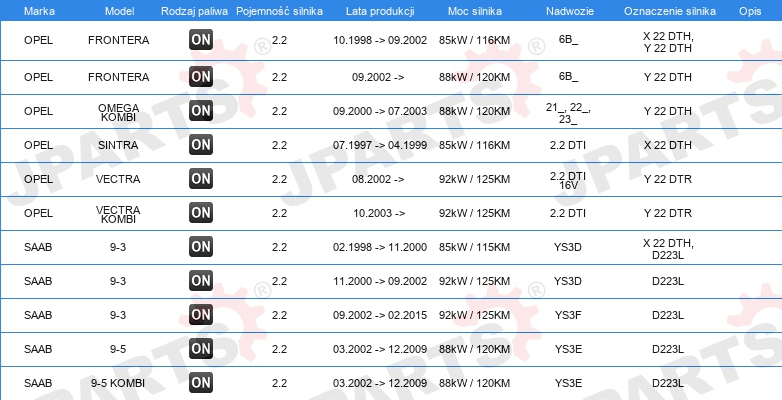Click production years 10.1998 -> 09.2002

click(380, 40)
